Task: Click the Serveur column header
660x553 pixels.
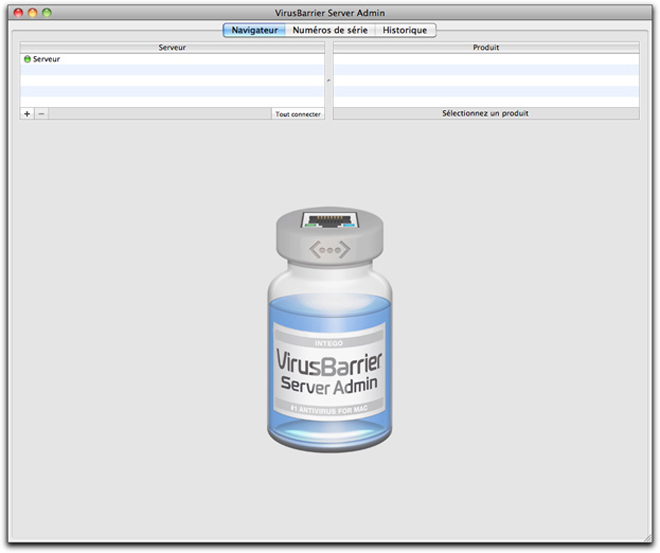Action: pos(172,48)
